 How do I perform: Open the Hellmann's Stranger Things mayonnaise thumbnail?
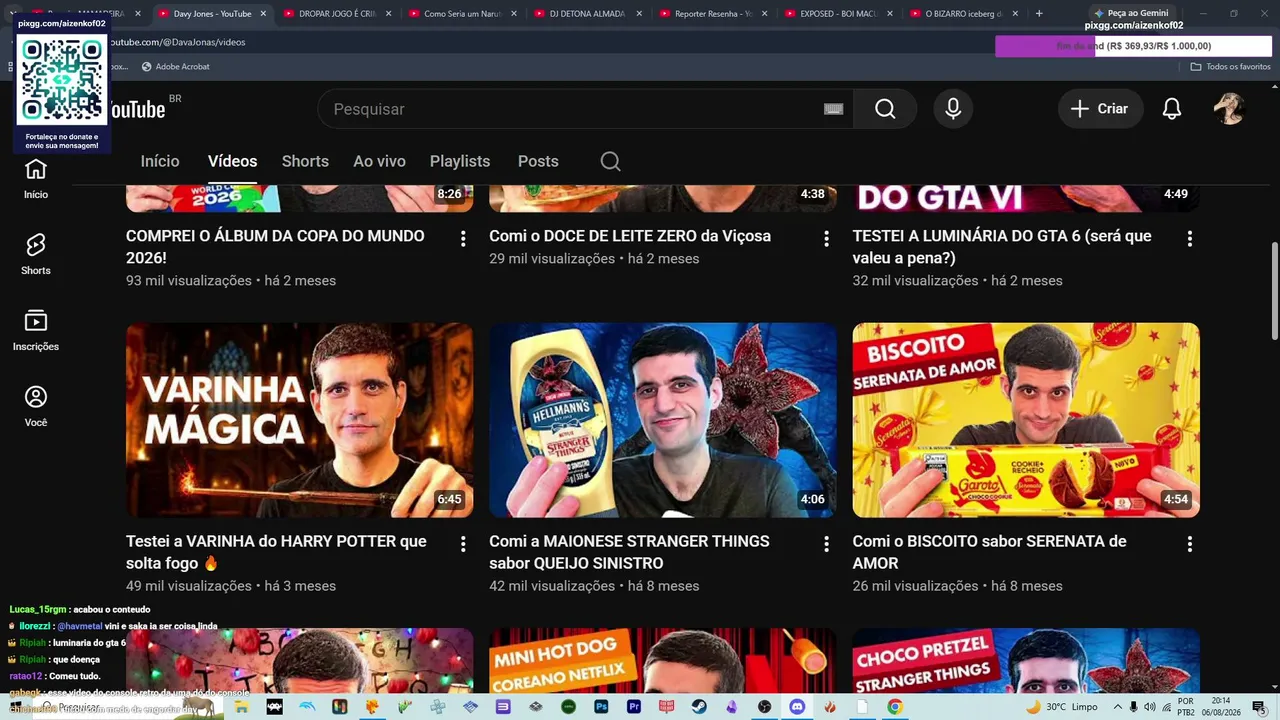pos(662,420)
